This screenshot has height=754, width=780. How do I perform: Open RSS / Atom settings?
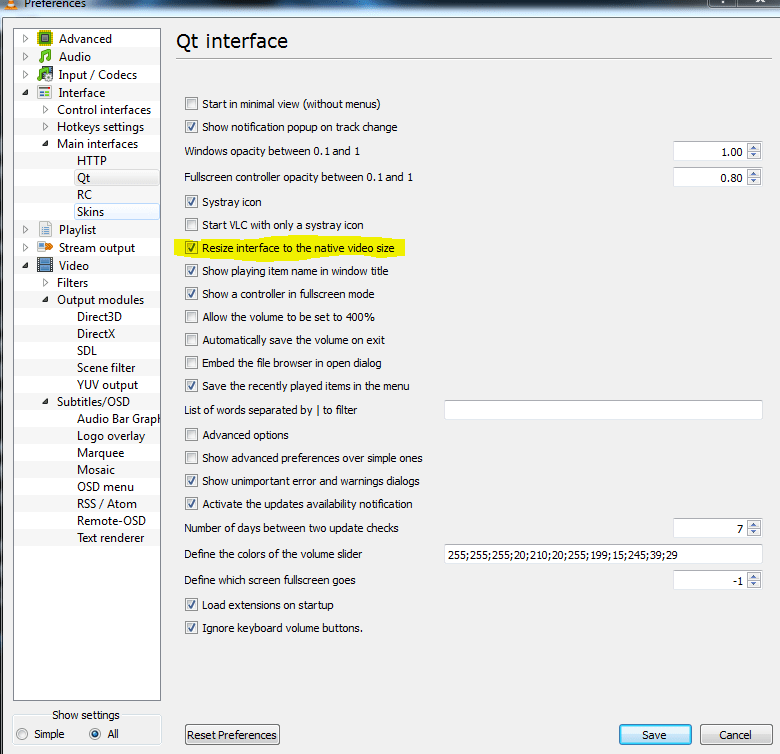[106, 504]
